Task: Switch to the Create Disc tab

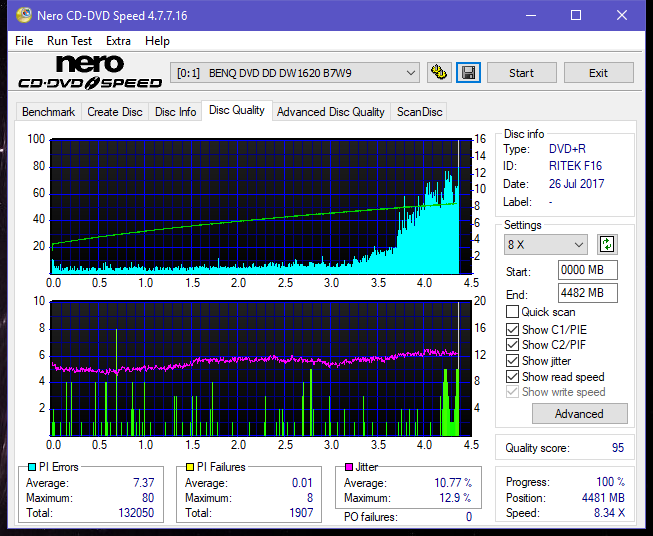Action: tap(115, 112)
